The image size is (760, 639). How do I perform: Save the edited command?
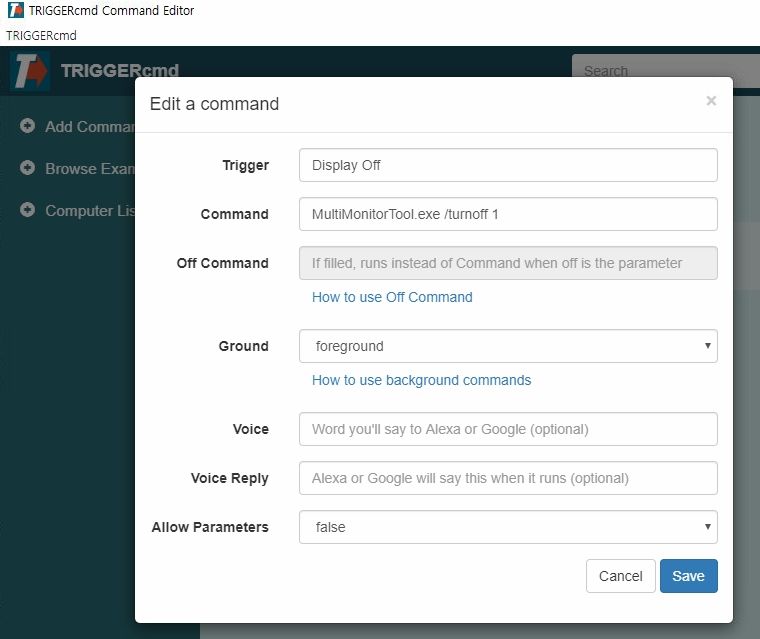point(688,576)
